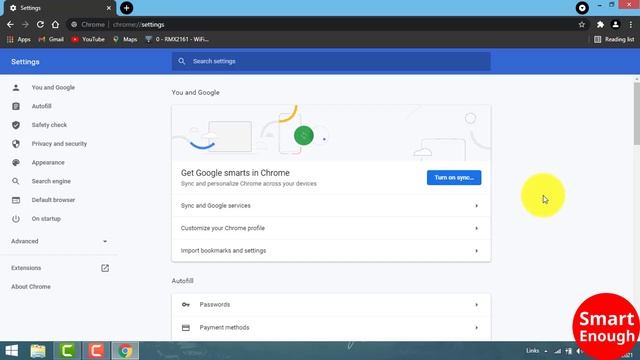Reload the settings page

pyautogui.click(x=40, y=24)
